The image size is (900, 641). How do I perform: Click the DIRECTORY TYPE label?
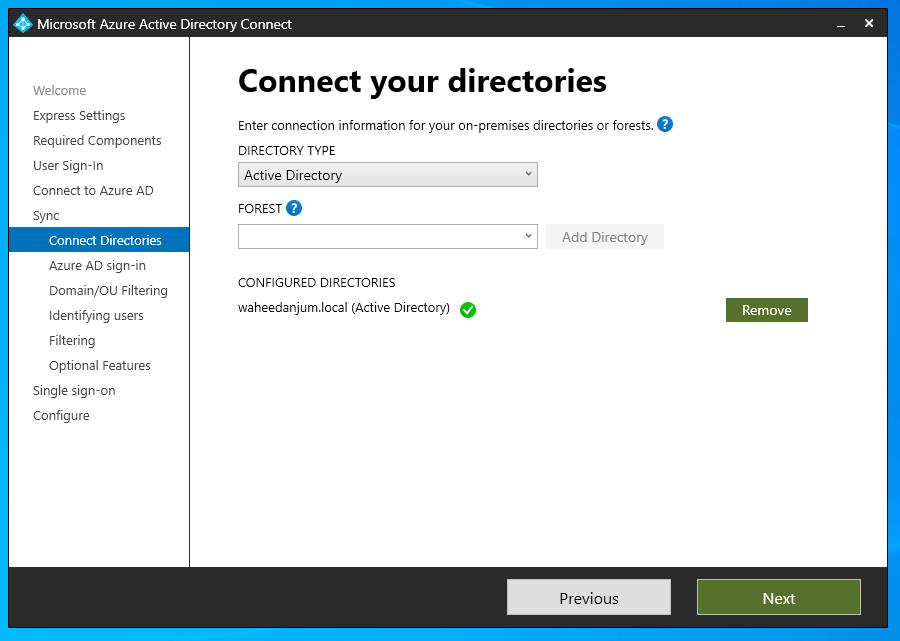[x=286, y=150]
